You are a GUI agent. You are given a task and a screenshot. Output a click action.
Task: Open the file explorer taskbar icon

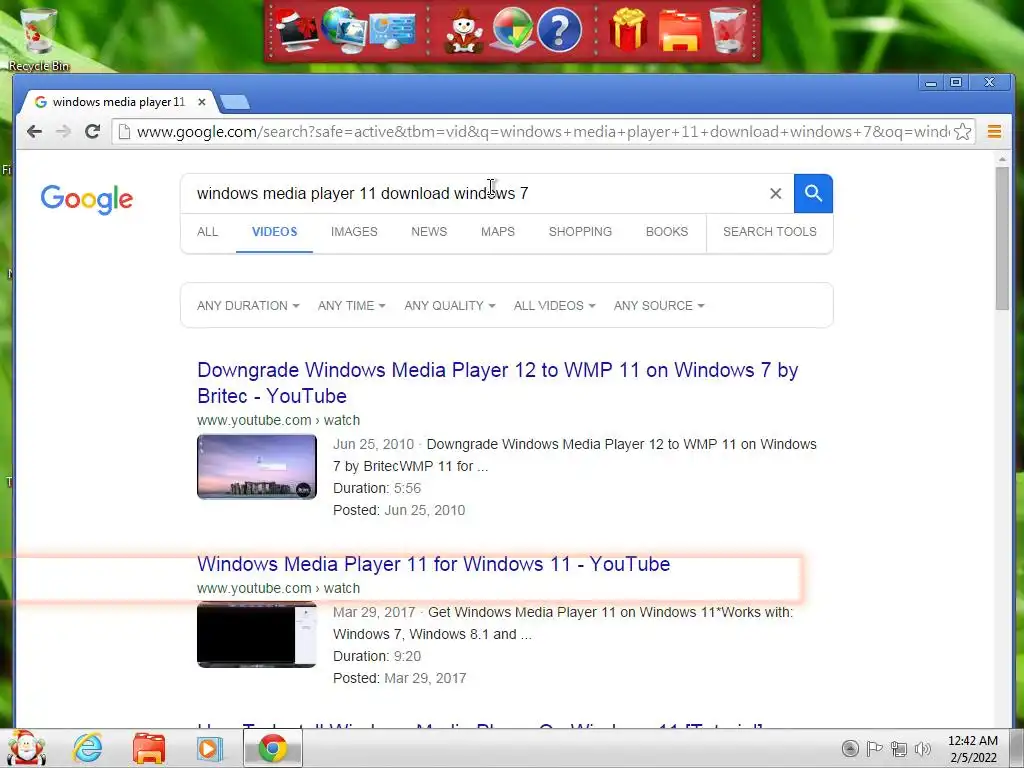[149, 748]
